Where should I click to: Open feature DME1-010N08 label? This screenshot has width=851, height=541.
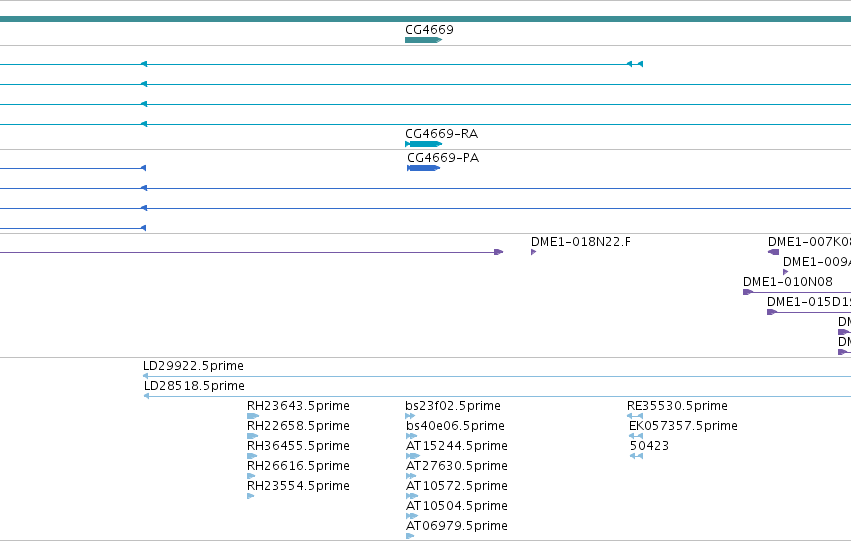coord(788,282)
